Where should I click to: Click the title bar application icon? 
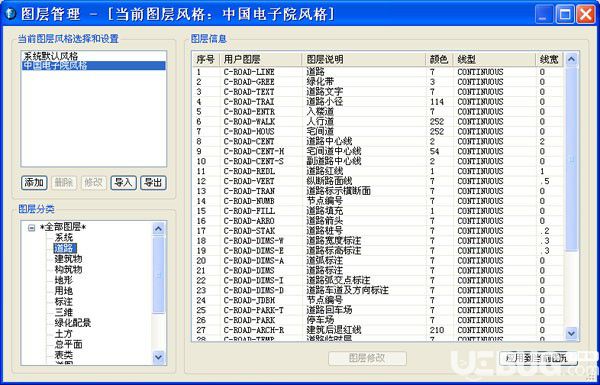[x=10, y=14]
